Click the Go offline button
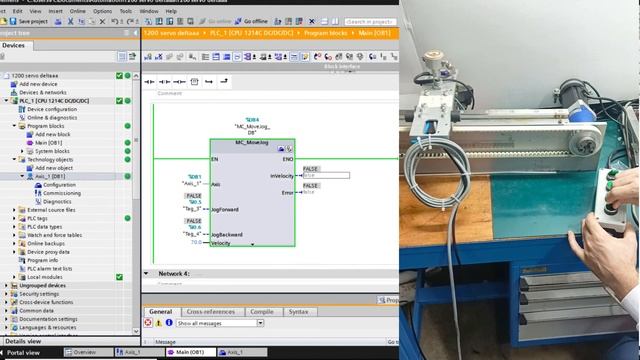640x360 pixels. click(251, 21)
